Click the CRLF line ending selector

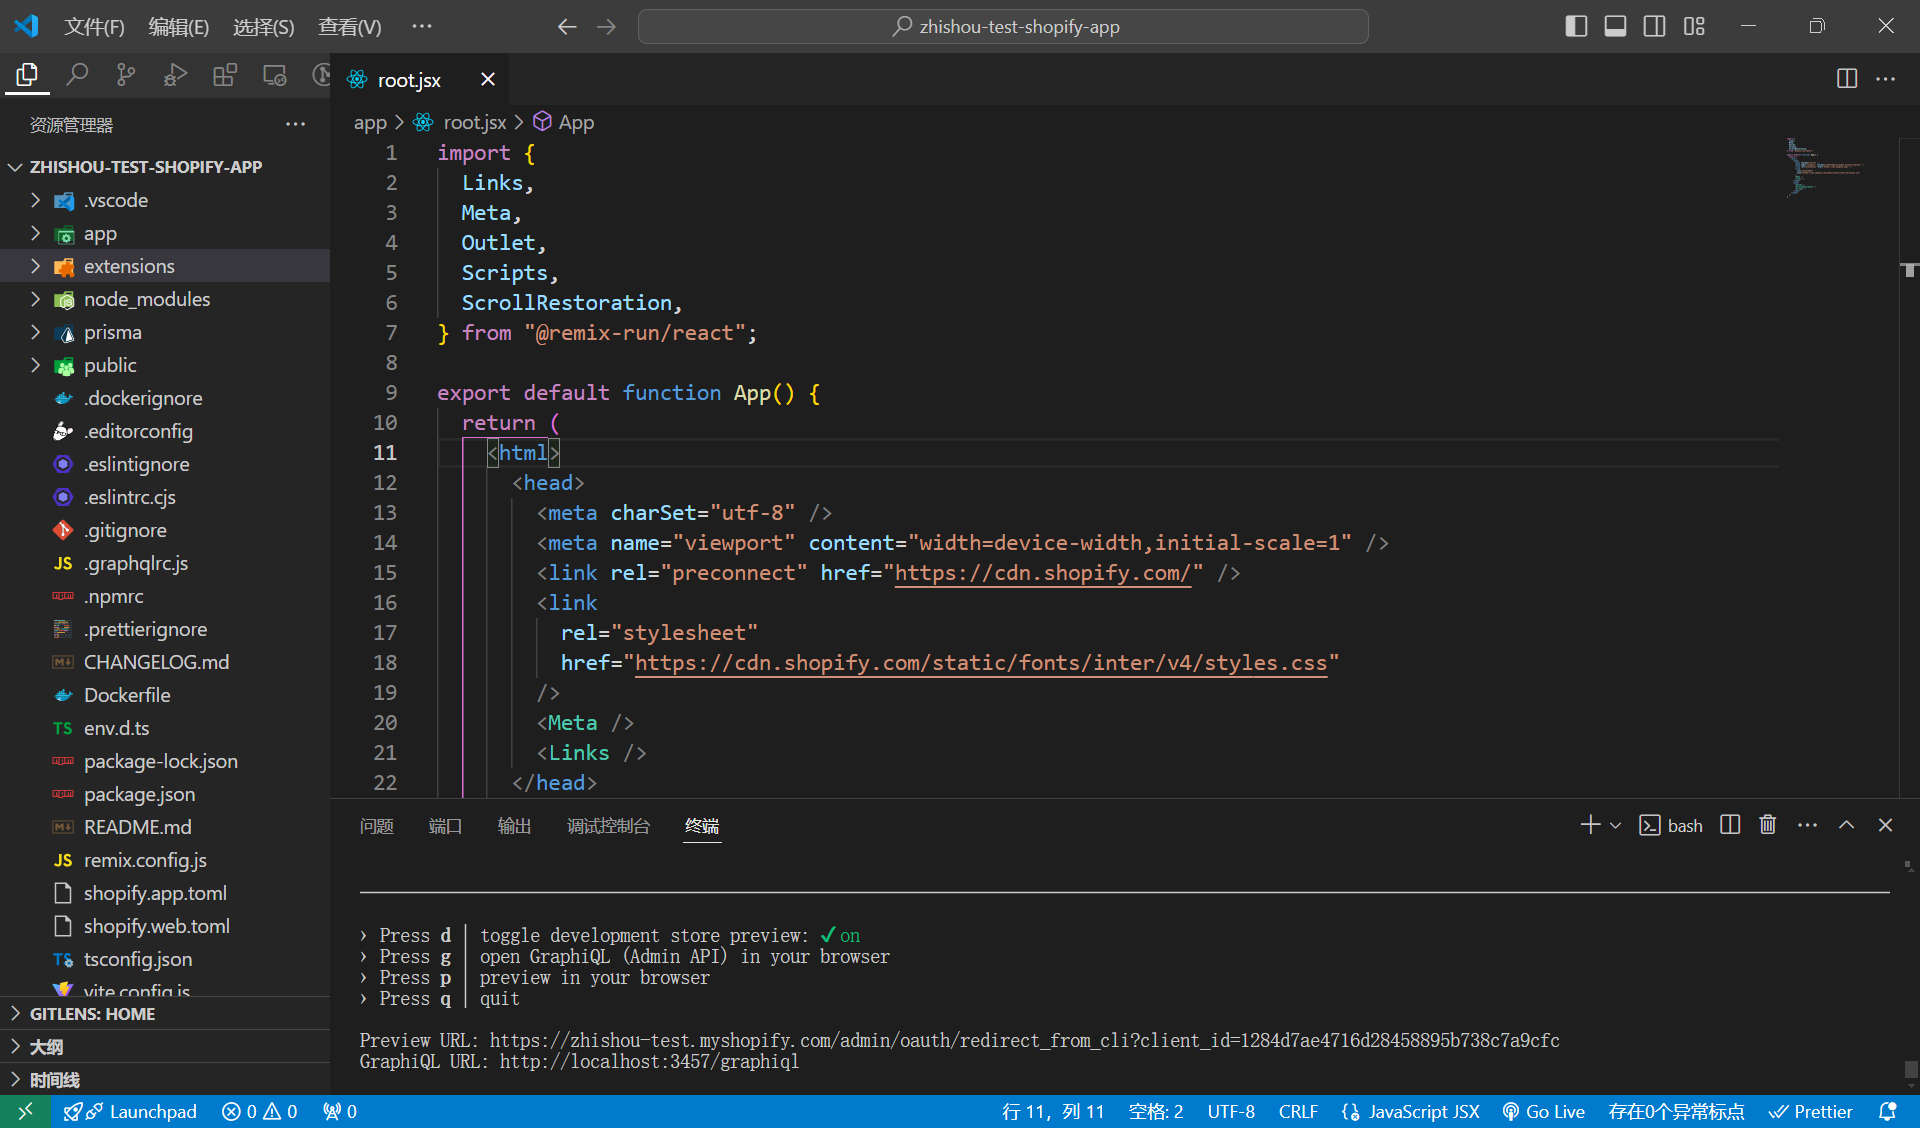click(1298, 1111)
